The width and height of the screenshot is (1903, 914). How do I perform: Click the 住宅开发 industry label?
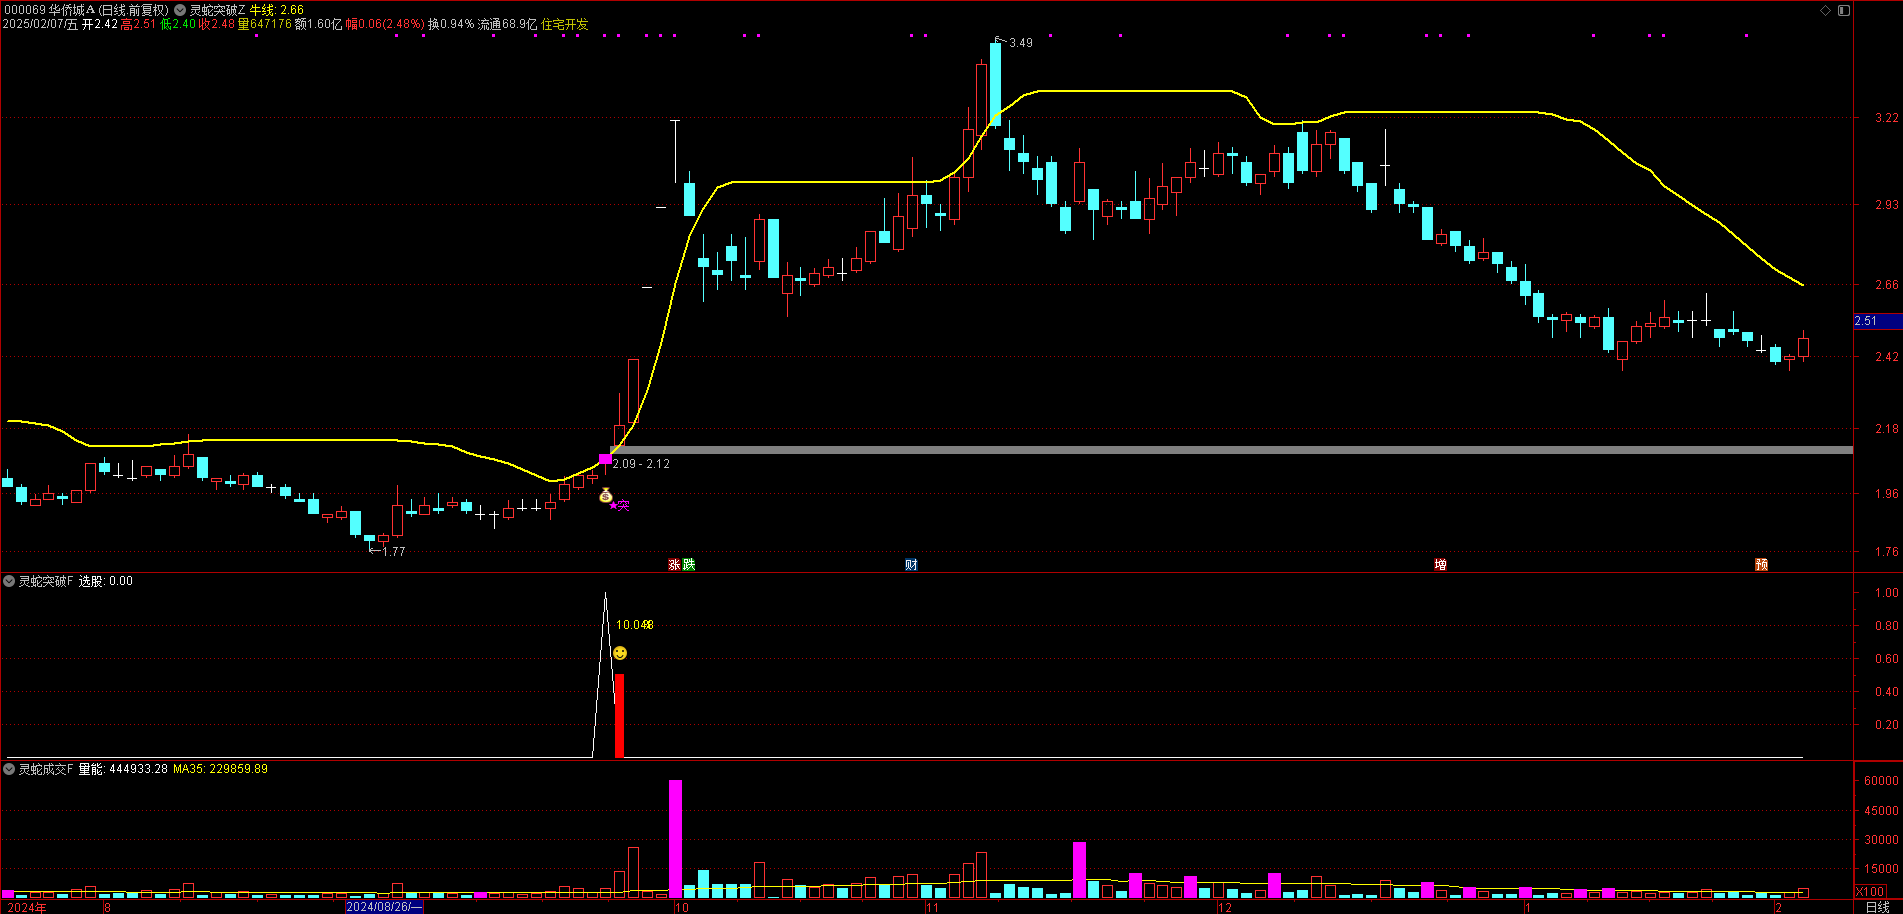click(x=565, y=24)
